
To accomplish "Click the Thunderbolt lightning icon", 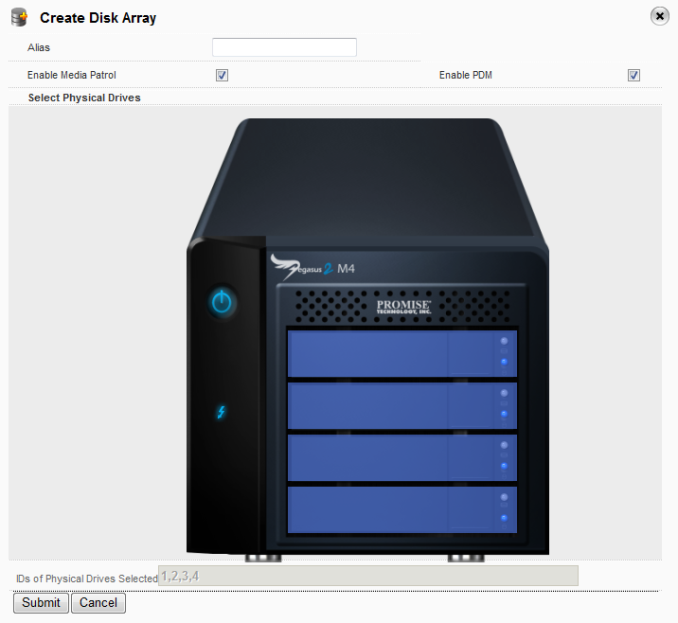I will (x=221, y=412).
